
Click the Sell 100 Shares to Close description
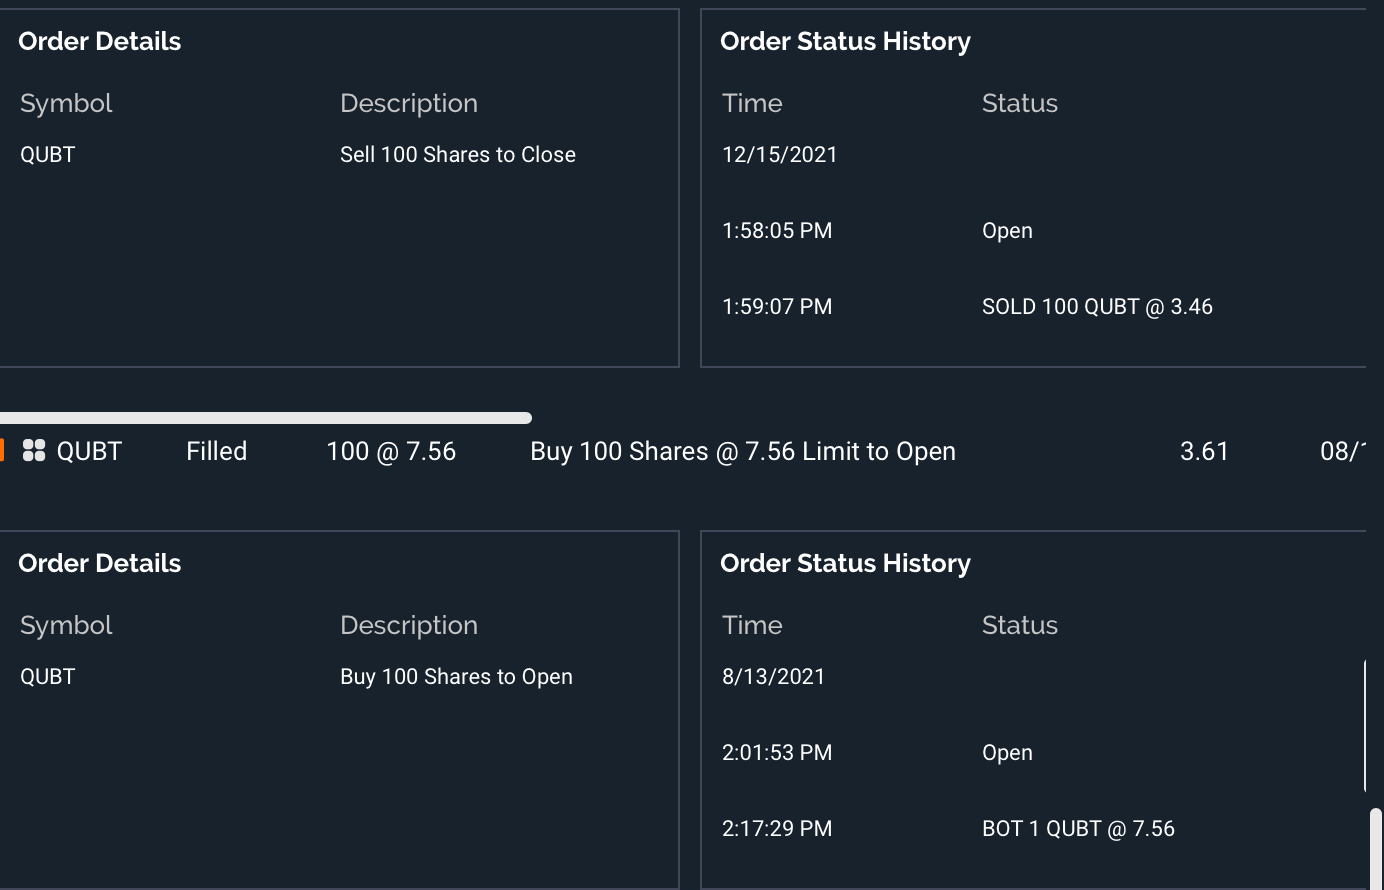click(x=457, y=155)
